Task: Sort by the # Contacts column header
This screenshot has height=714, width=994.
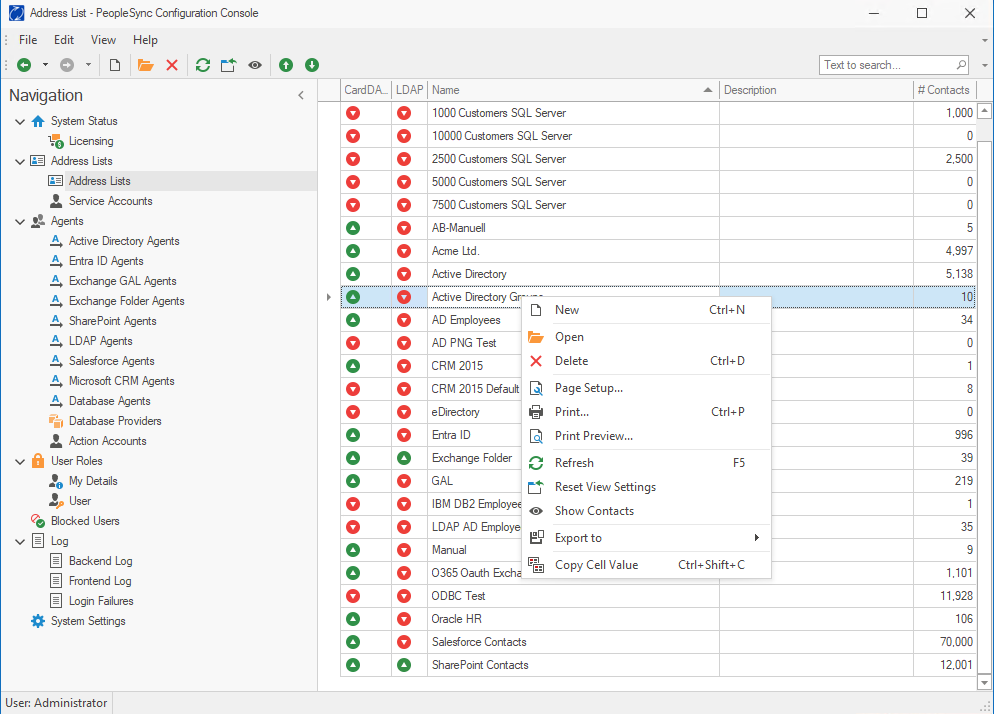Action: [944, 90]
